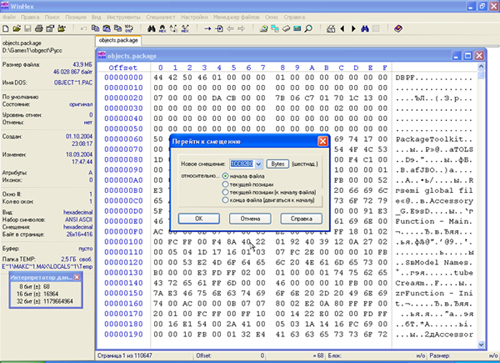The image size is (500, 363).
Task: Click the 'OBJECT~1.PAC' DOS name value
Action: [73, 82]
